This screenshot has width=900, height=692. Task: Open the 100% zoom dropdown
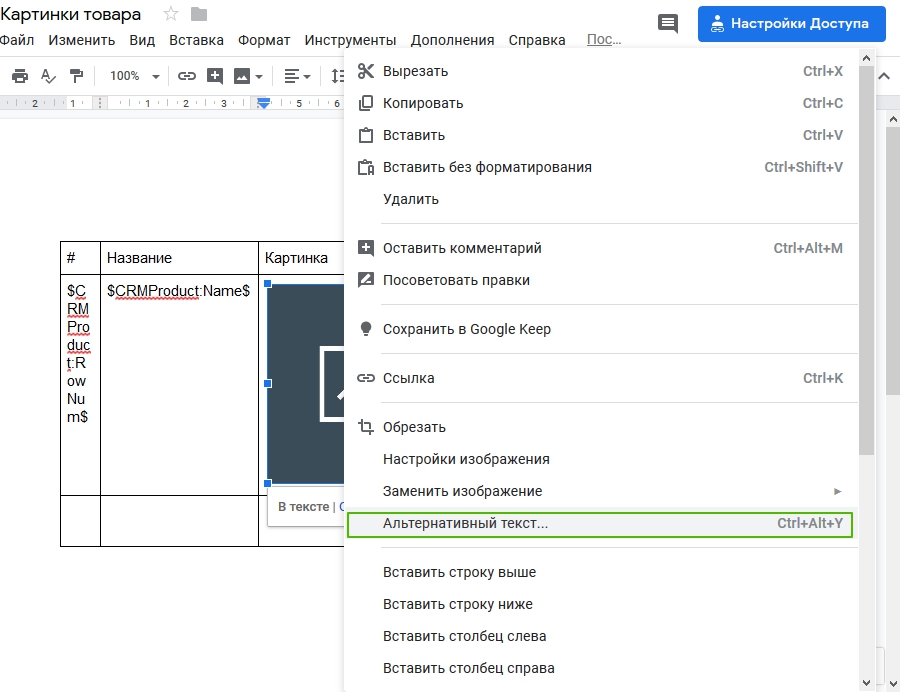pyautogui.click(x=135, y=76)
